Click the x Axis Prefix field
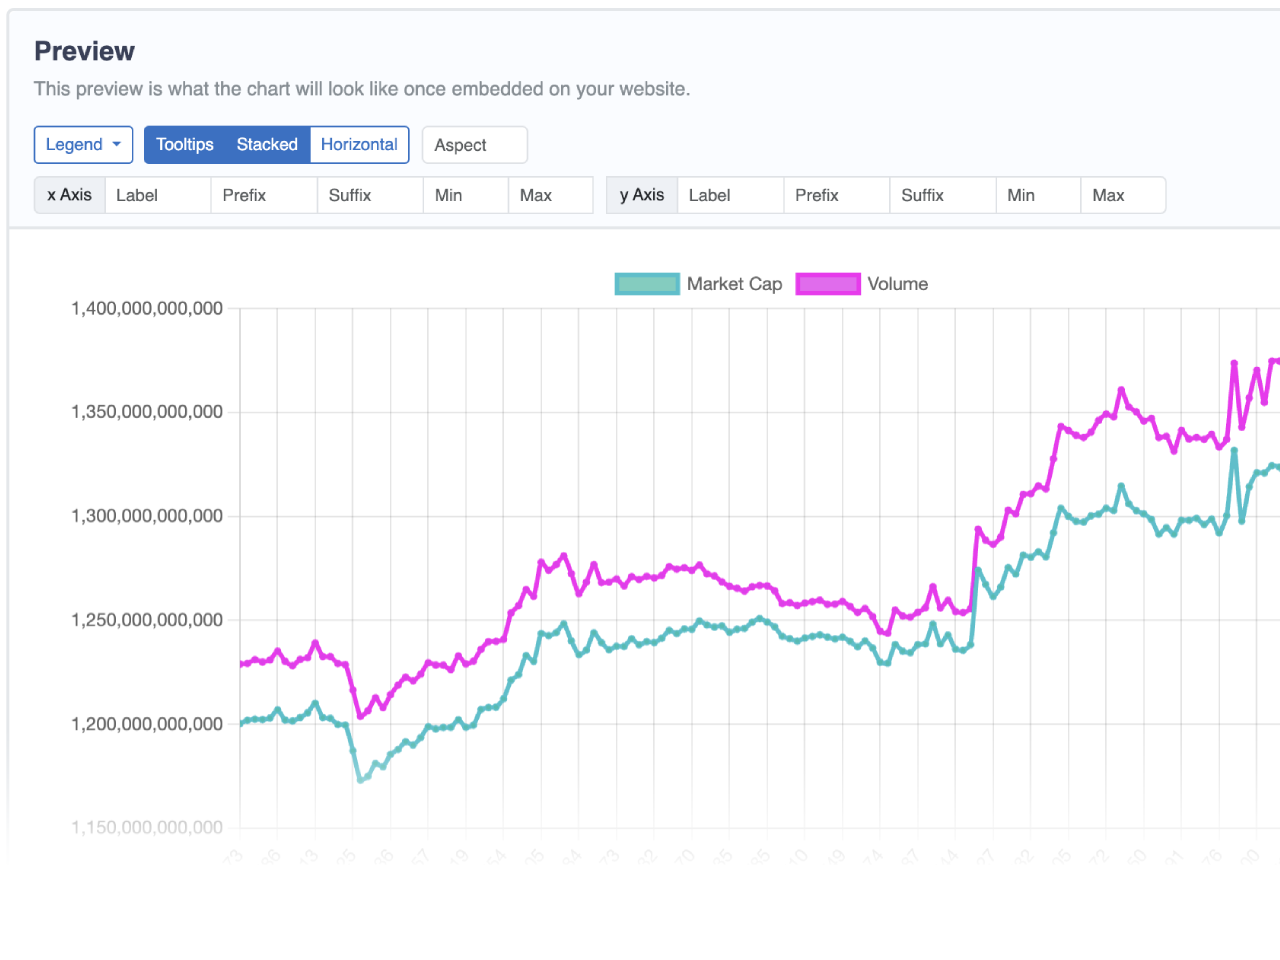1280x960 pixels. [264, 195]
